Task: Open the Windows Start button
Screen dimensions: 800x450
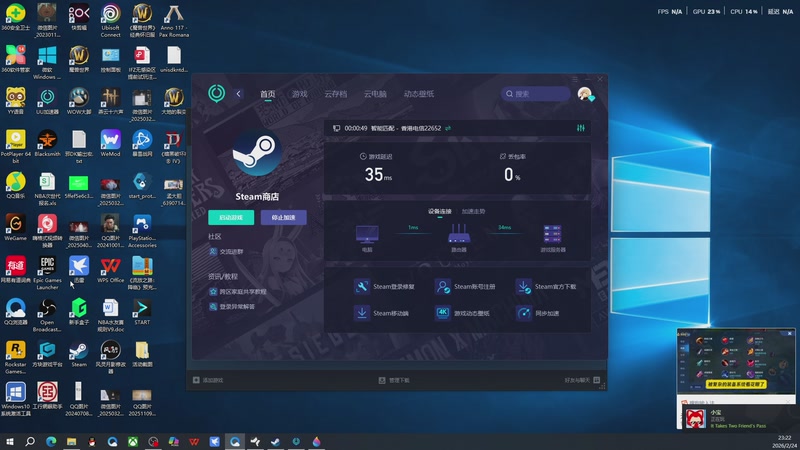Action: pyautogui.click(x=9, y=441)
